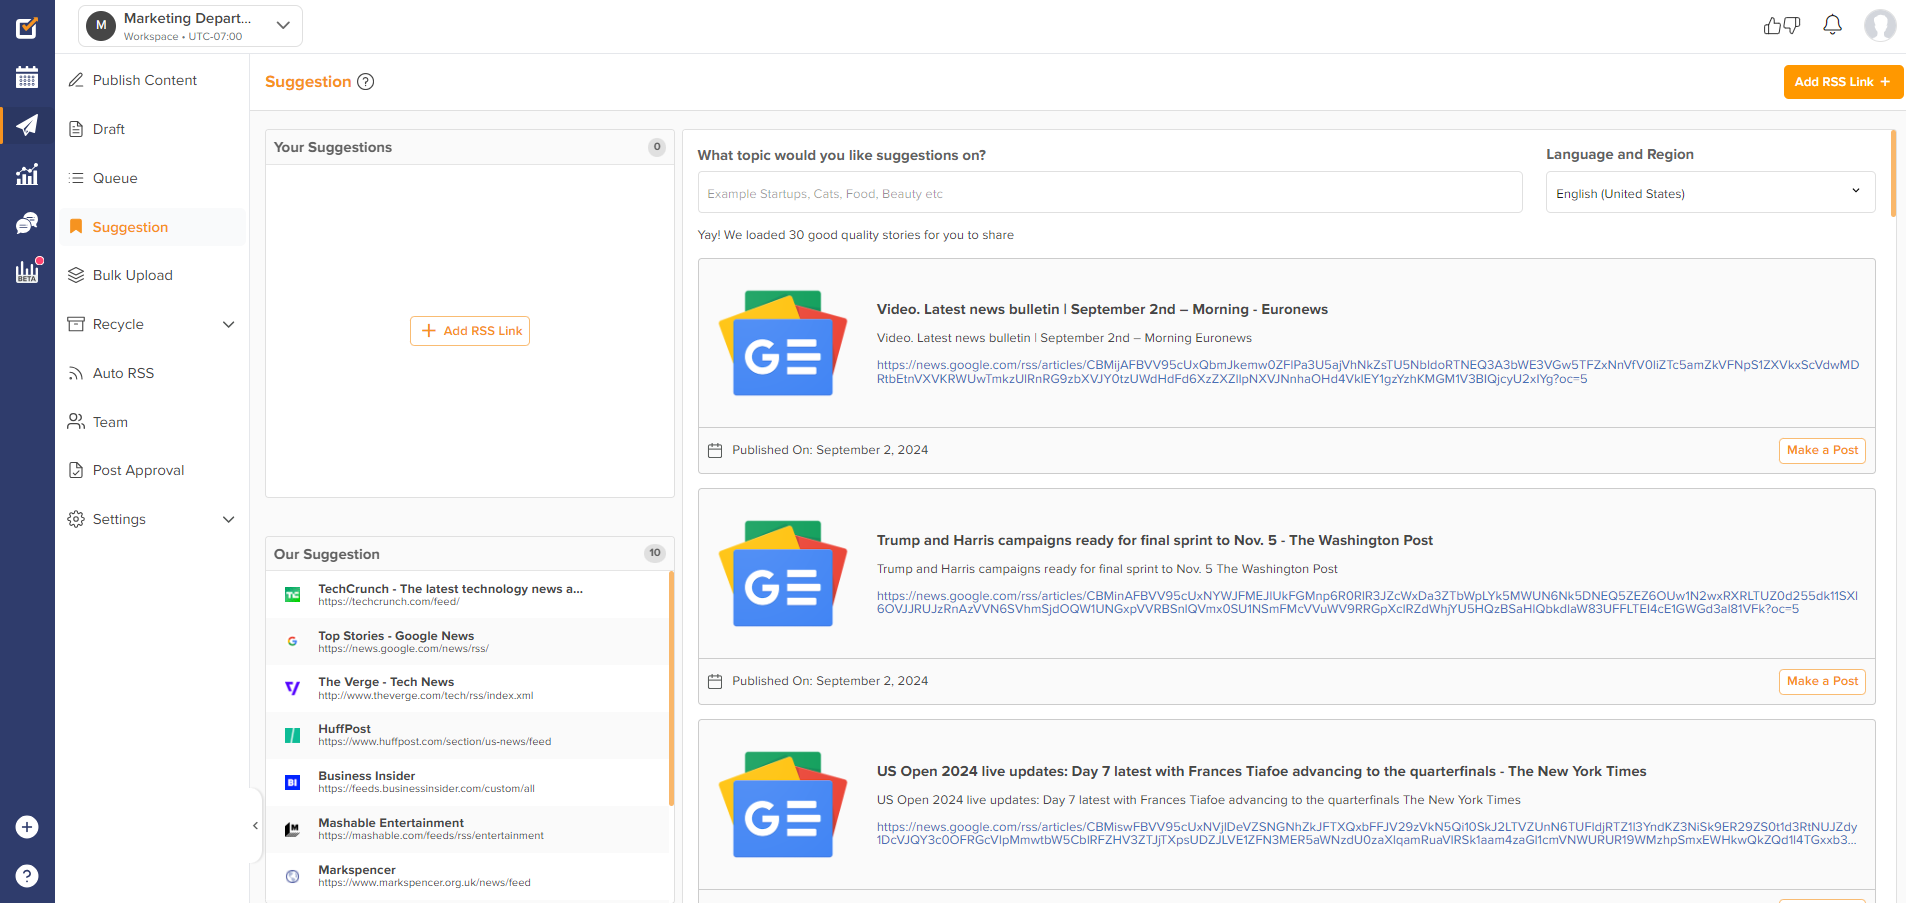The width and height of the screenshot is (1906, 903).
Task: Click The Verge feed icon
Action: 292,688
